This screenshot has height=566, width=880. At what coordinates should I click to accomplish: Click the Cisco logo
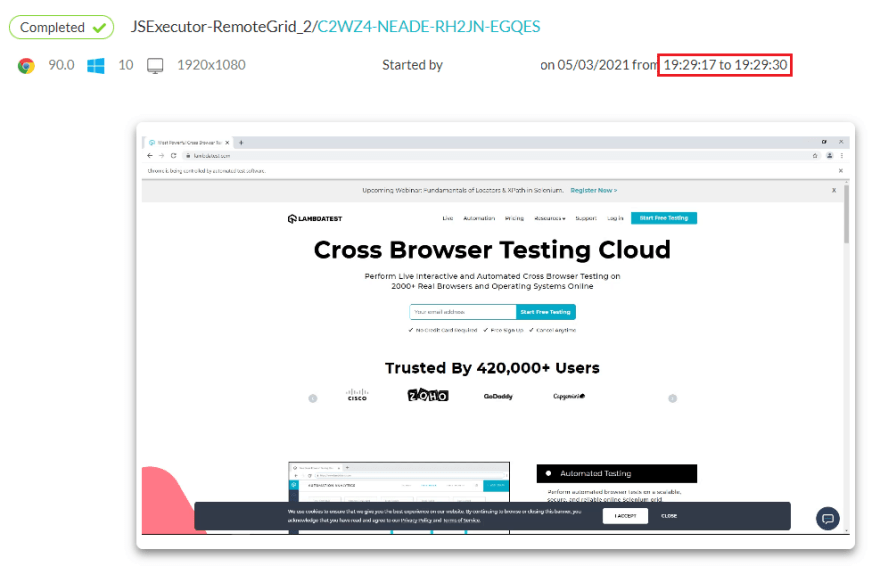(x=357, y=395)
